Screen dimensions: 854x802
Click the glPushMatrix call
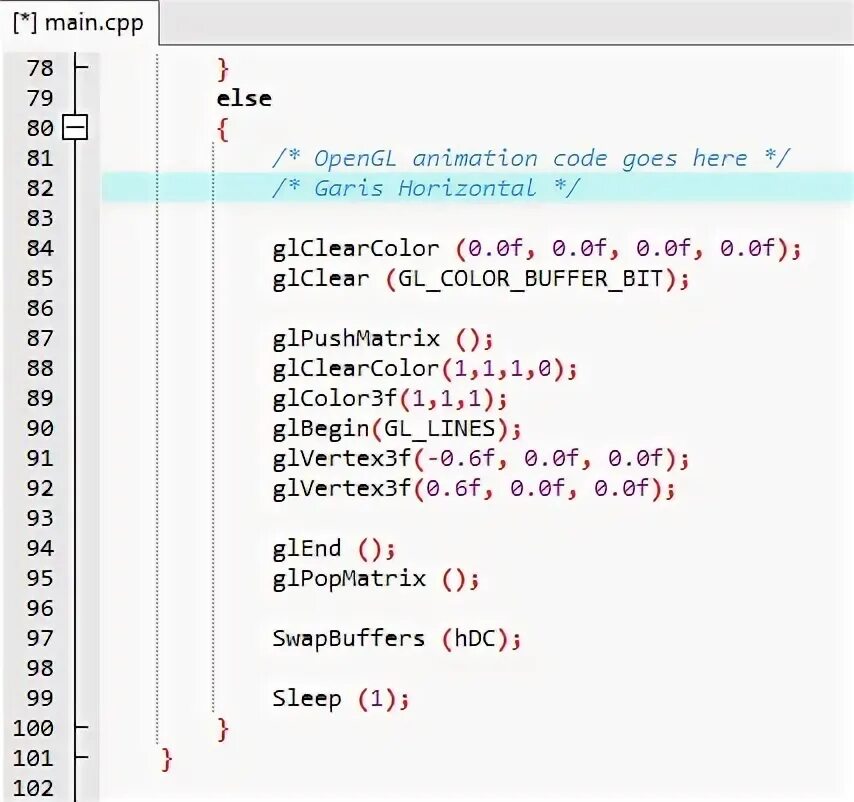click(383, 339)
